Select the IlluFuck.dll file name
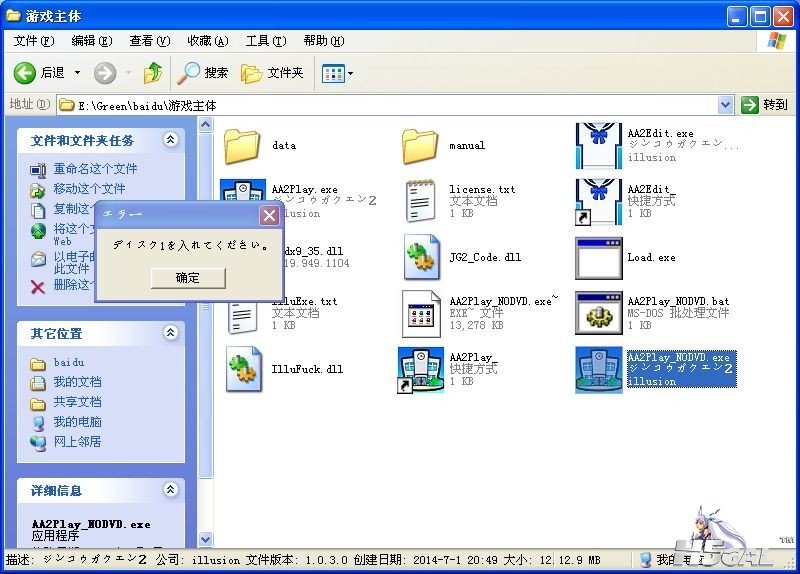Screen dimensions: 800x574 click(x=307, y=369)
